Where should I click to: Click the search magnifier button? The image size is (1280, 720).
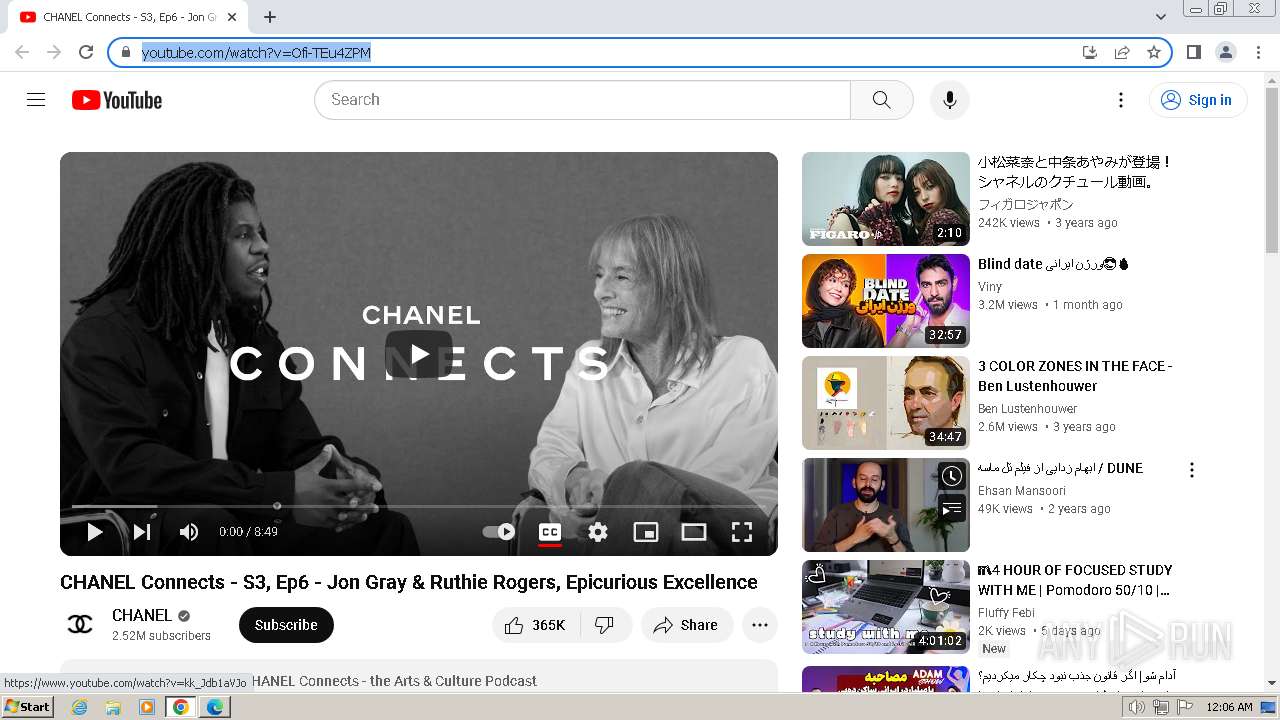(881, 100)
